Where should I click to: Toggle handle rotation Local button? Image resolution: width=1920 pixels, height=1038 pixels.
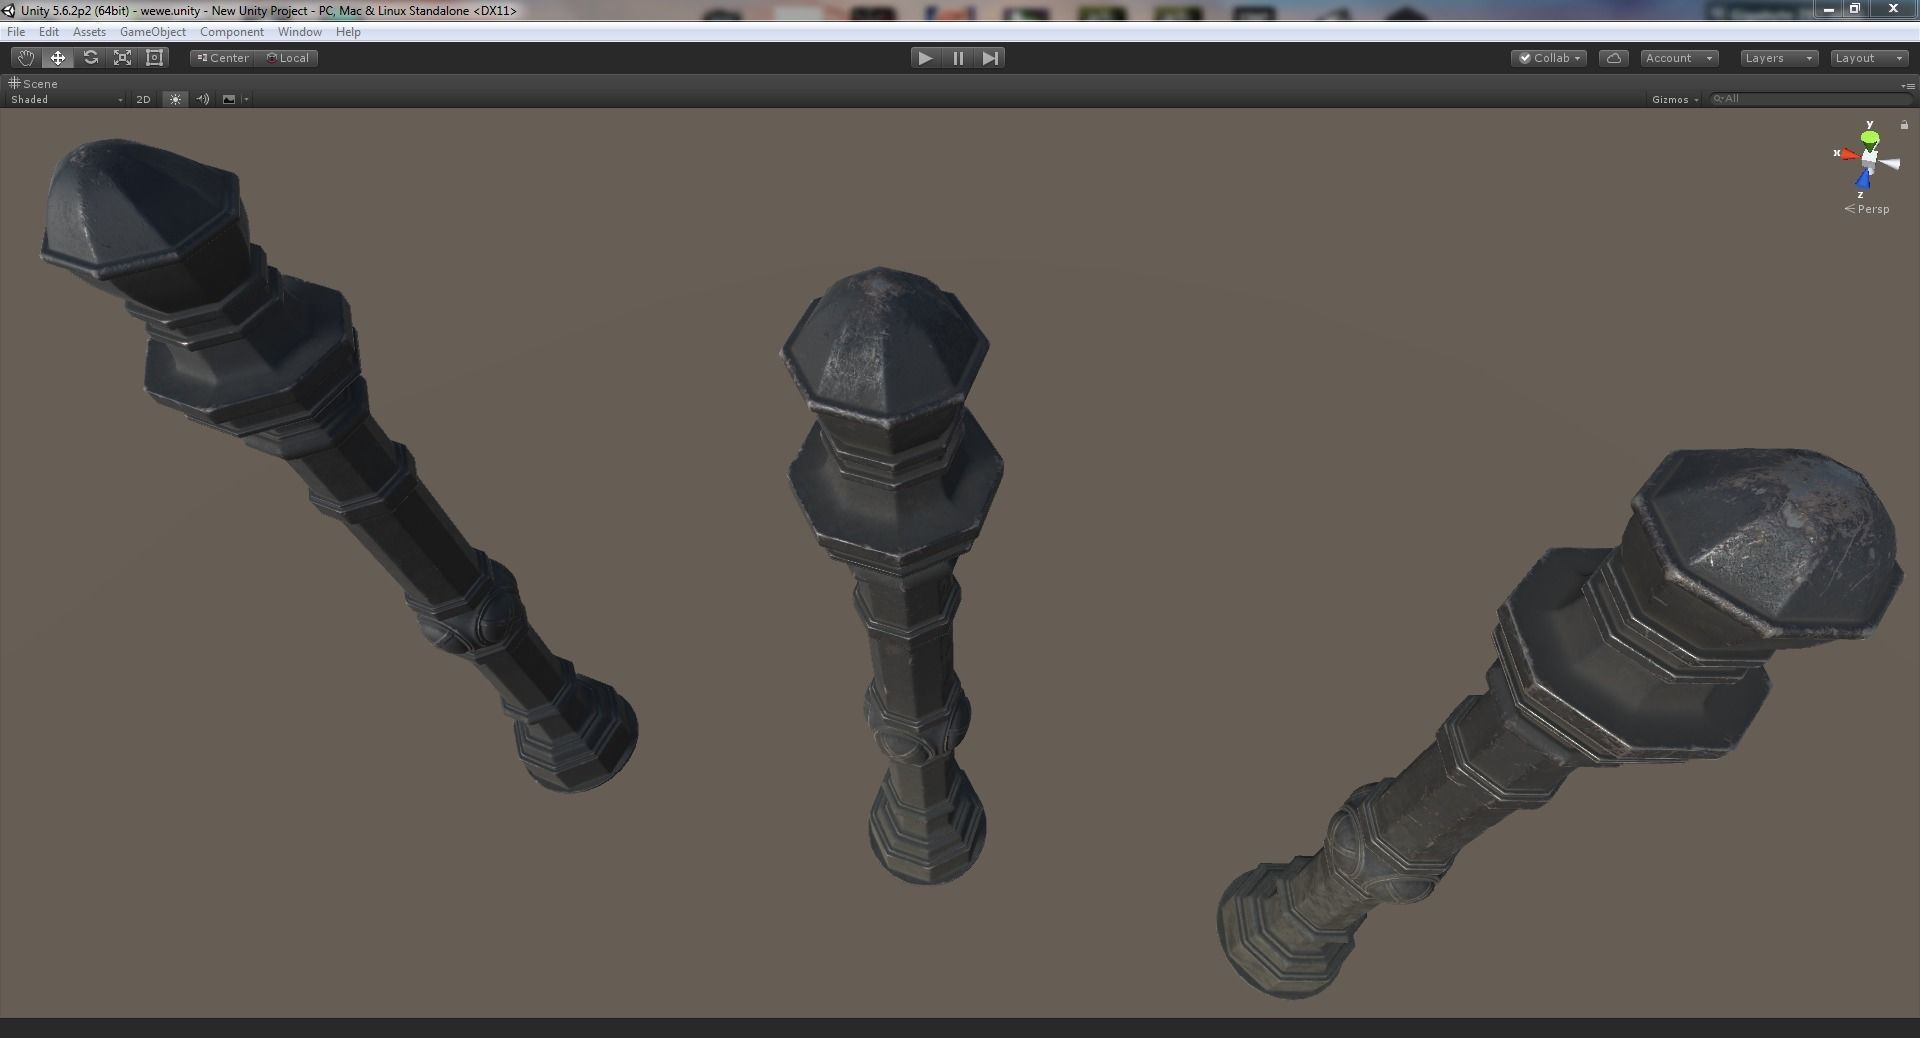(x=288, y=58)
